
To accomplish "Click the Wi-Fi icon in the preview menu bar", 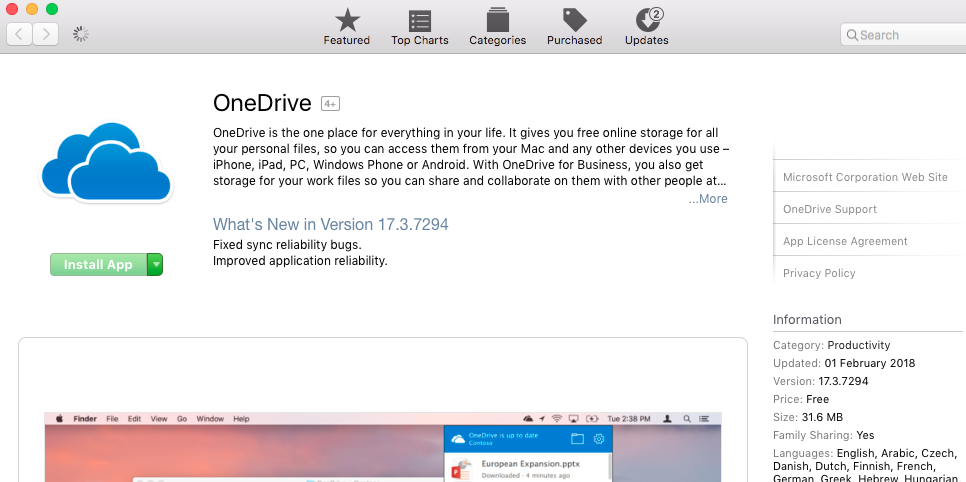I will [x=557, y=419].
